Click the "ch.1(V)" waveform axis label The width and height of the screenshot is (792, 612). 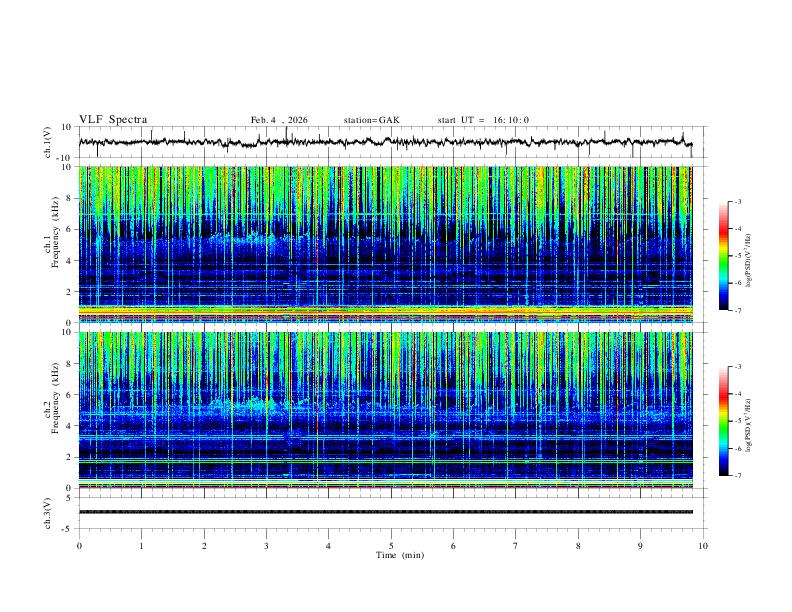point(48,142)
